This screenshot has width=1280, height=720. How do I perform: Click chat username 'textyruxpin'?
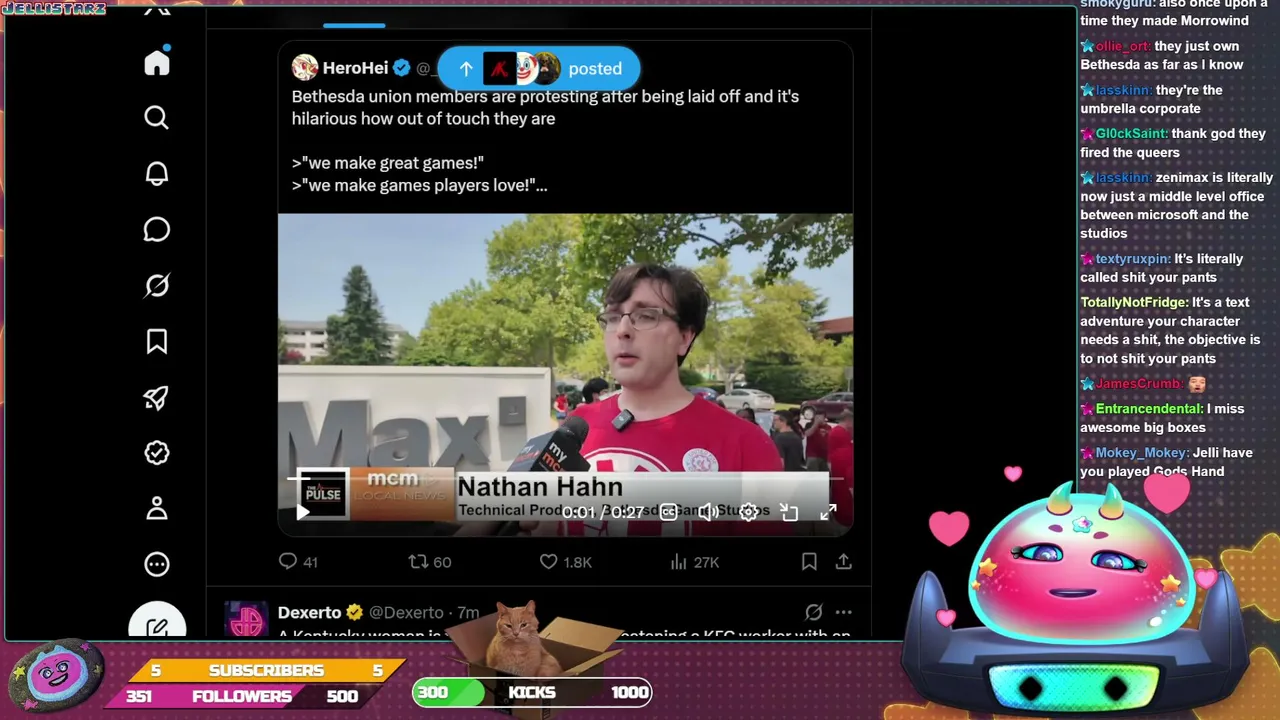click(1133, 259)
